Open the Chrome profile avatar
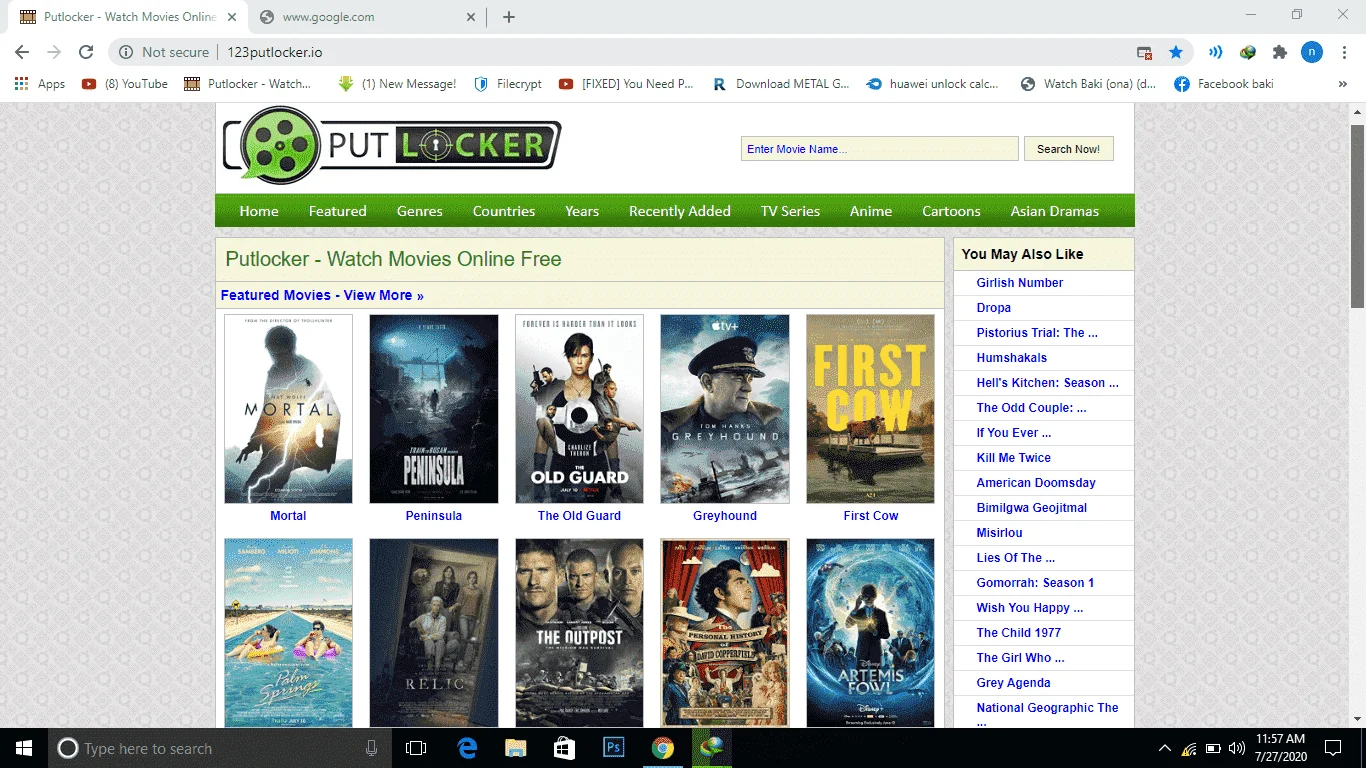The height and width of the screenshot is (768, 1366). pyautogui.click(x=1311, y=52)
